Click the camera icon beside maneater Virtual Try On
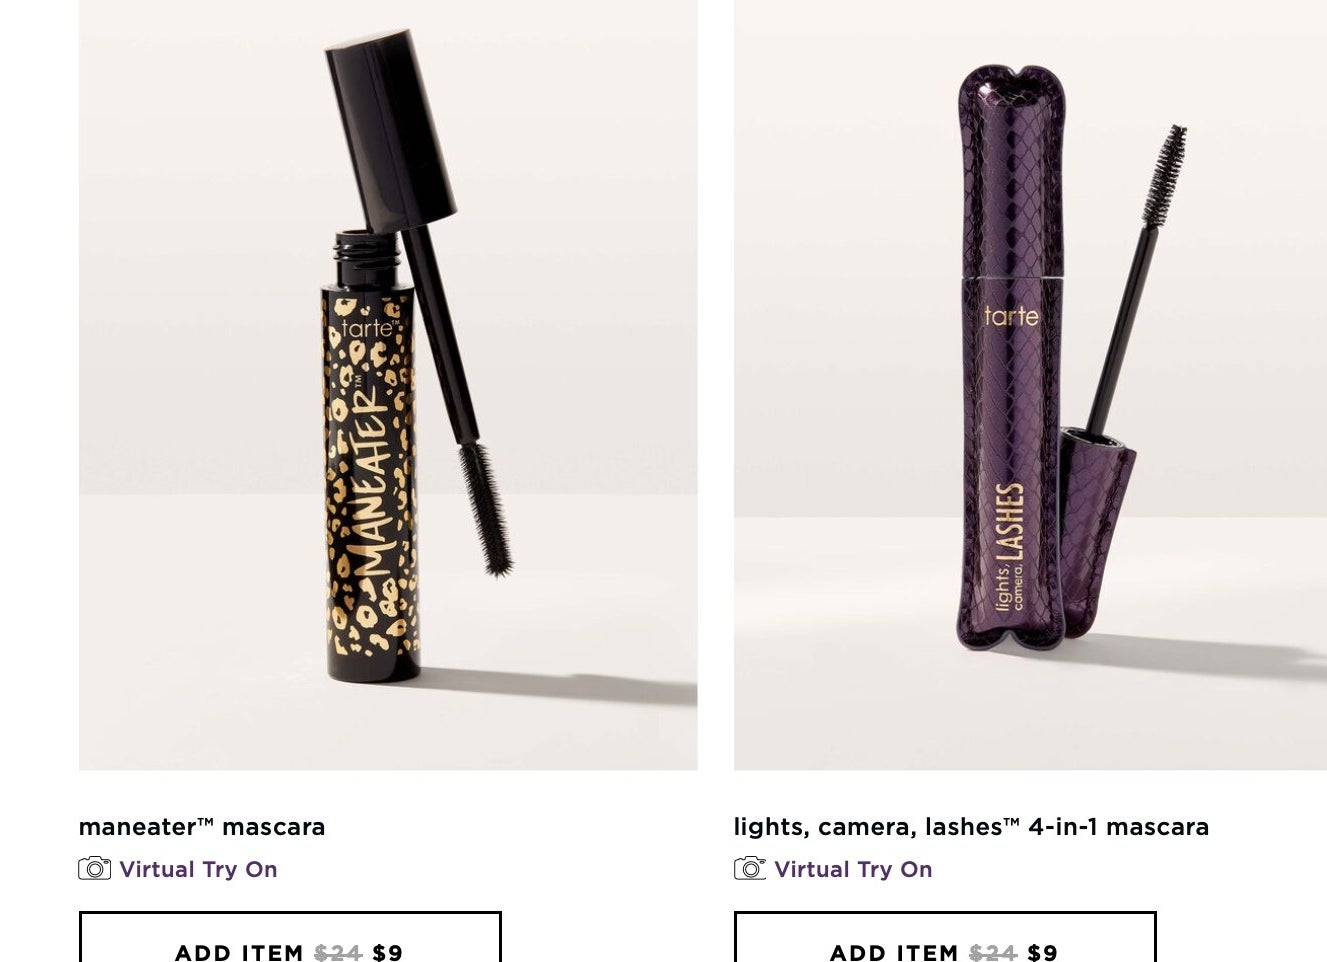Viewport: 1327px width, 962px height. [x=94, y=868]
